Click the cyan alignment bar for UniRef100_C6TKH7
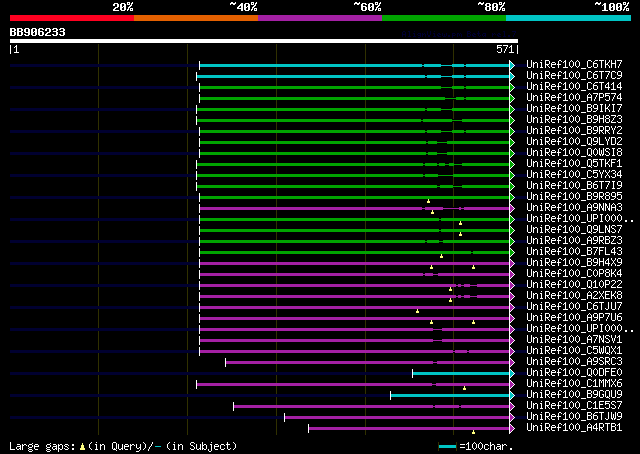Screen dimensions: 640x454 (x=354, y=65)
